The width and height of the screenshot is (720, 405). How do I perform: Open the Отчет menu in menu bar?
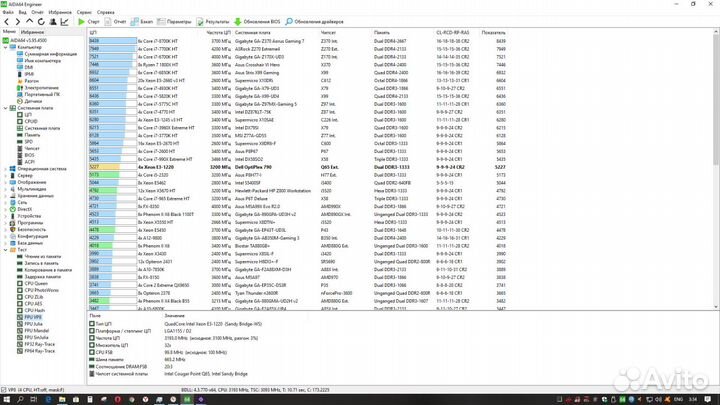click(x=37, y=12)
